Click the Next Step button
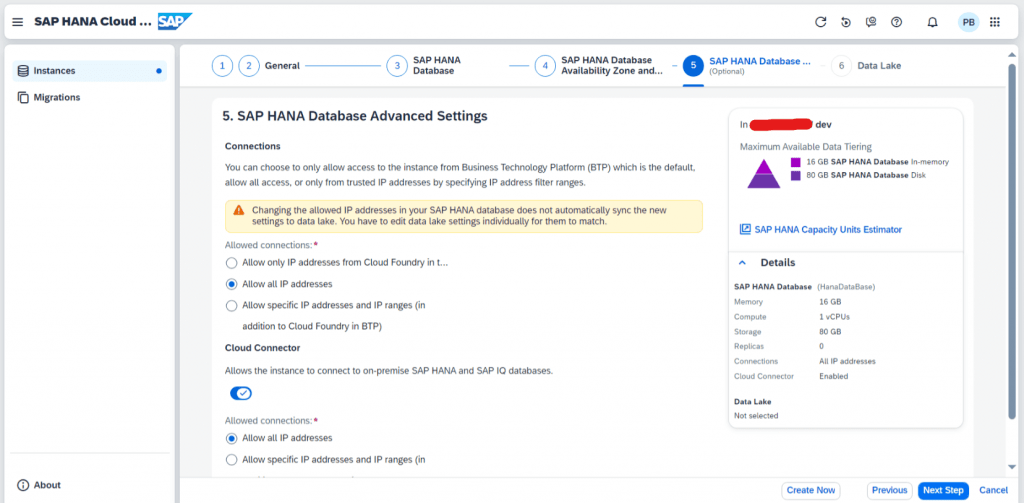 point(943,491)
